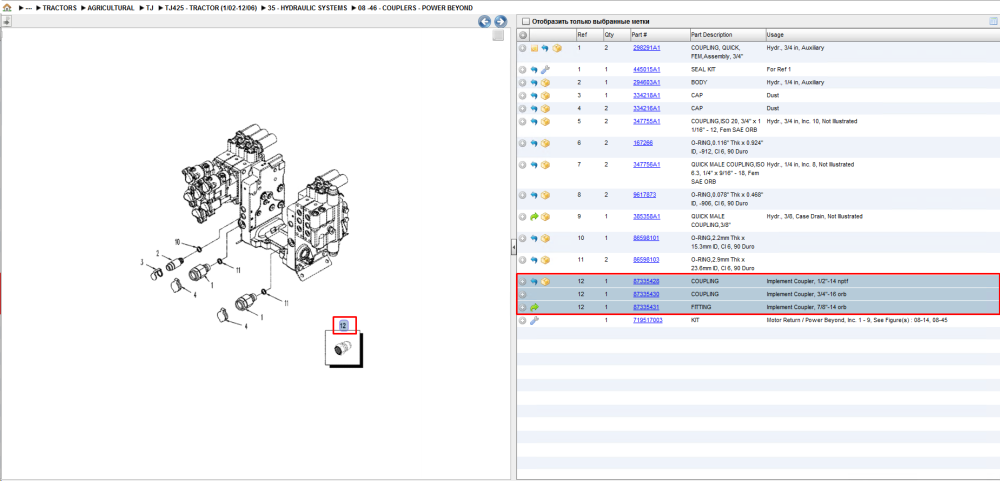Go to next figure with blue forward arrow
Screen dimensions: 1000x481
(501, 22)
